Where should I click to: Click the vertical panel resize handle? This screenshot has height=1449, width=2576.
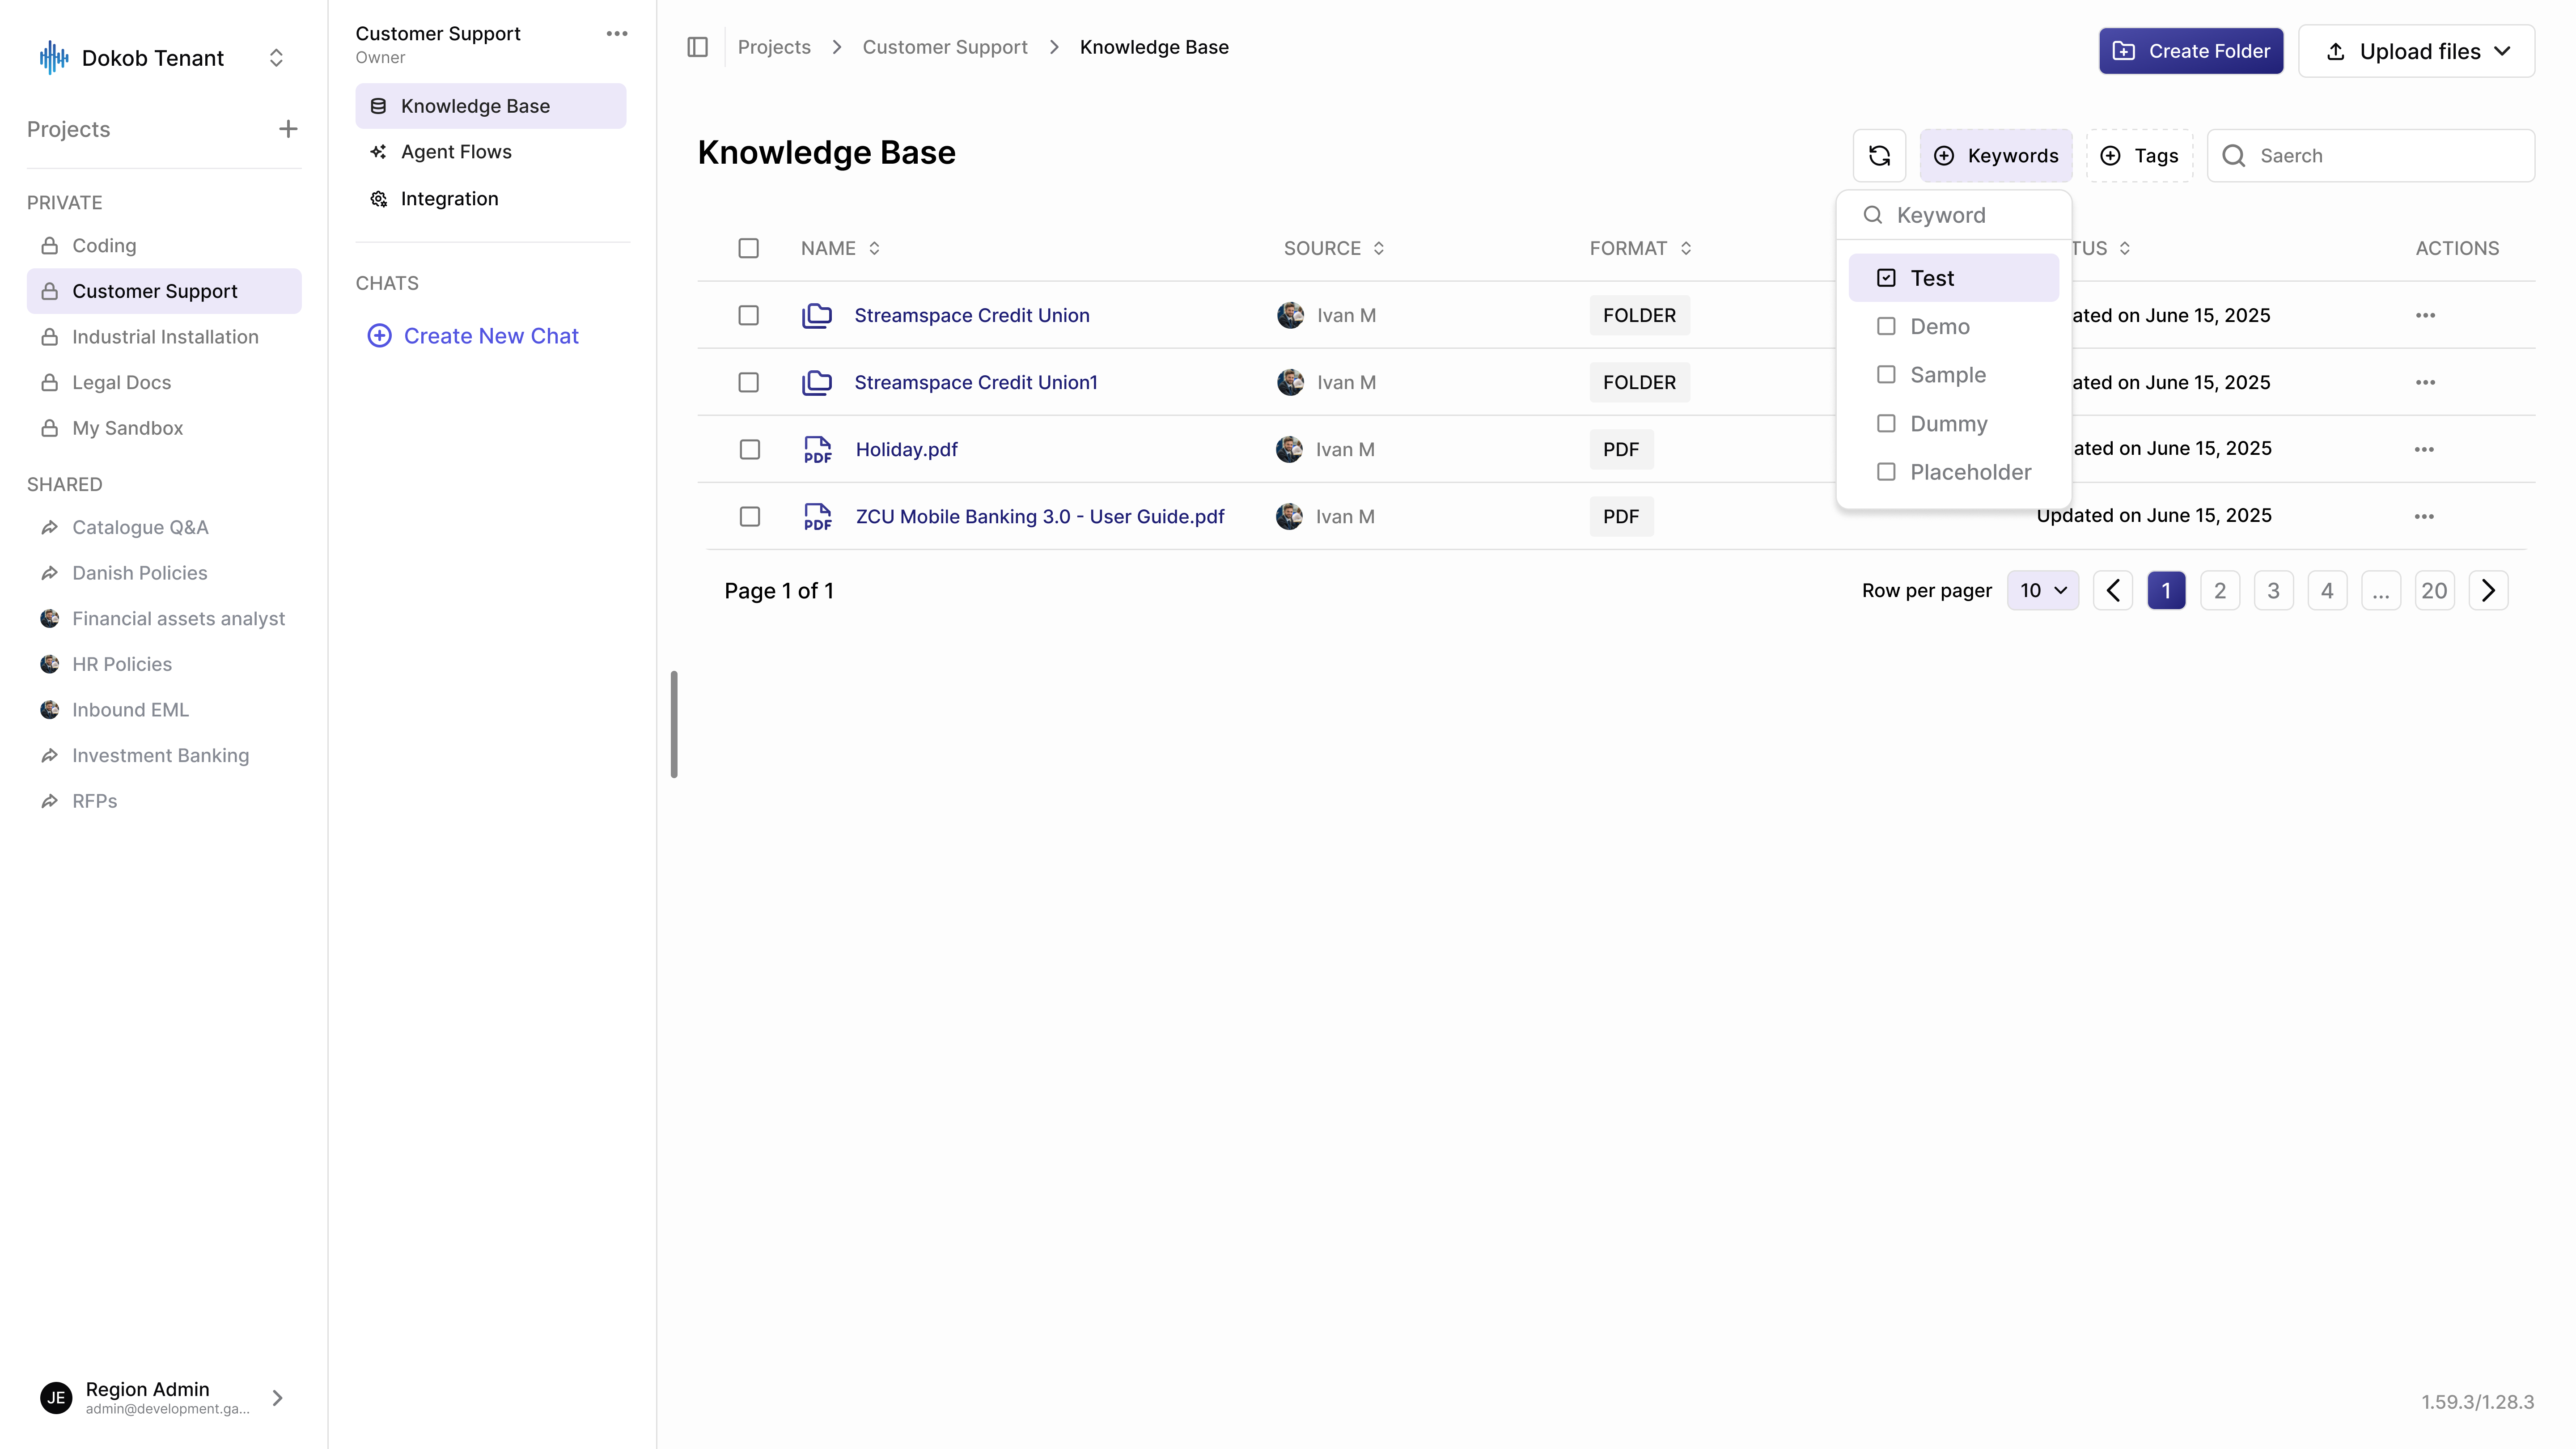(x=674, y=724)
